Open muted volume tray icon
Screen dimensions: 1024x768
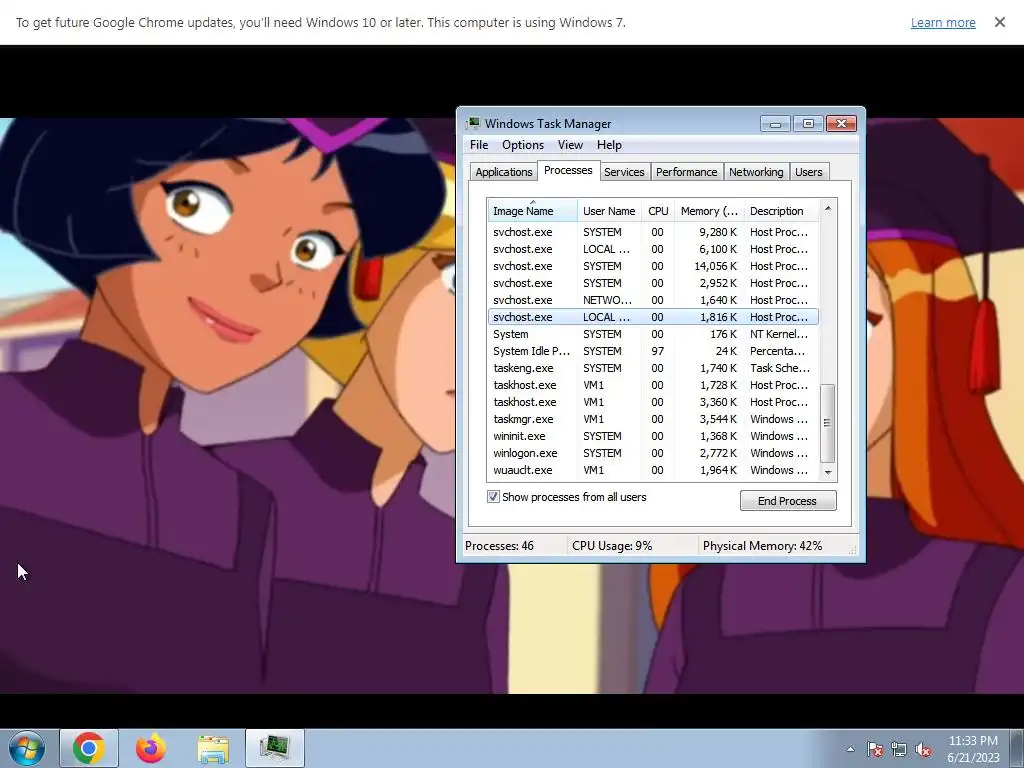coord(923,749)
